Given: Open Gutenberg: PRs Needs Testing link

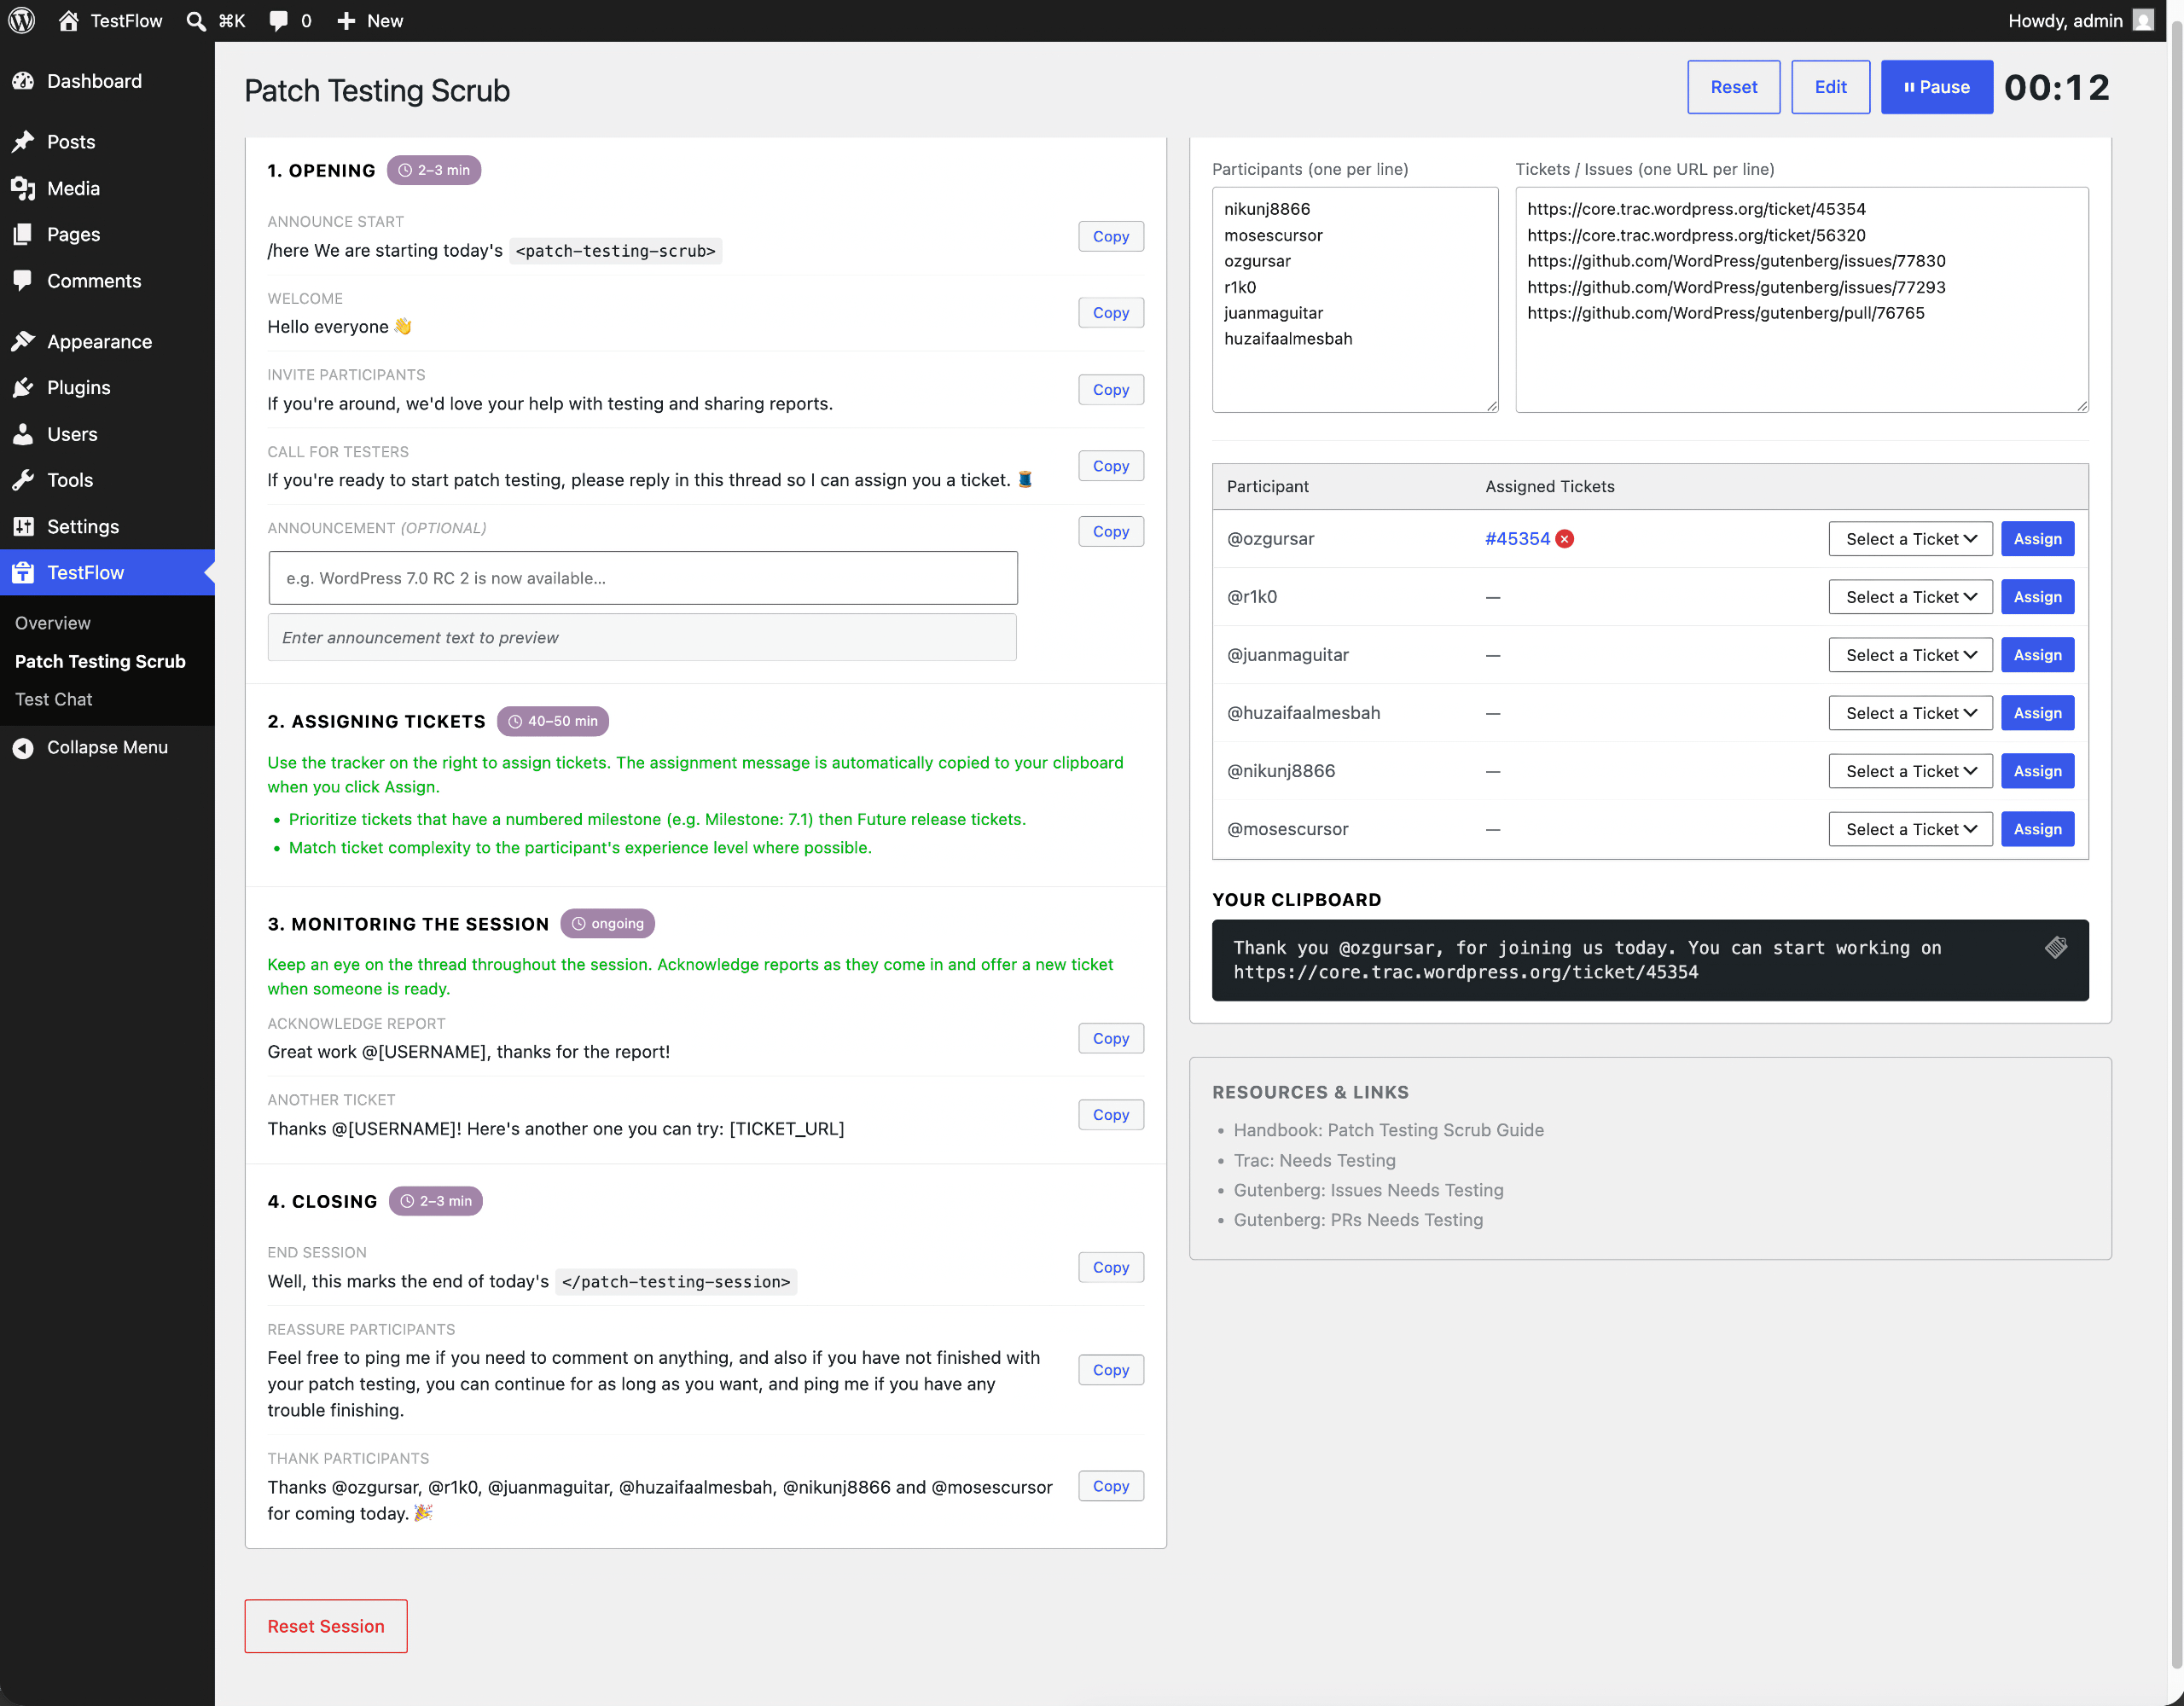Looking at the screenshot, I should (x=1358, y=1220).
